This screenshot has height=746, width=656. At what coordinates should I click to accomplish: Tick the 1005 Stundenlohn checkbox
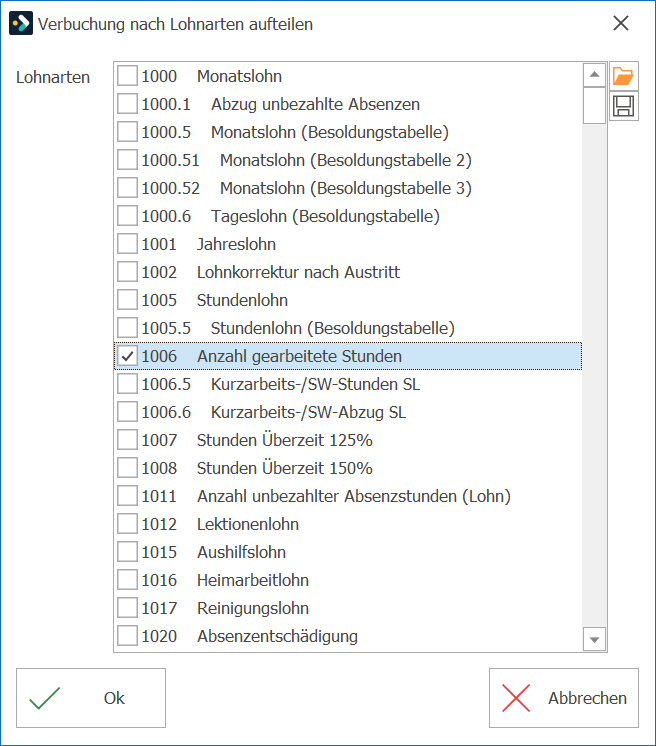pyautogui.click(x=127, y=300)
